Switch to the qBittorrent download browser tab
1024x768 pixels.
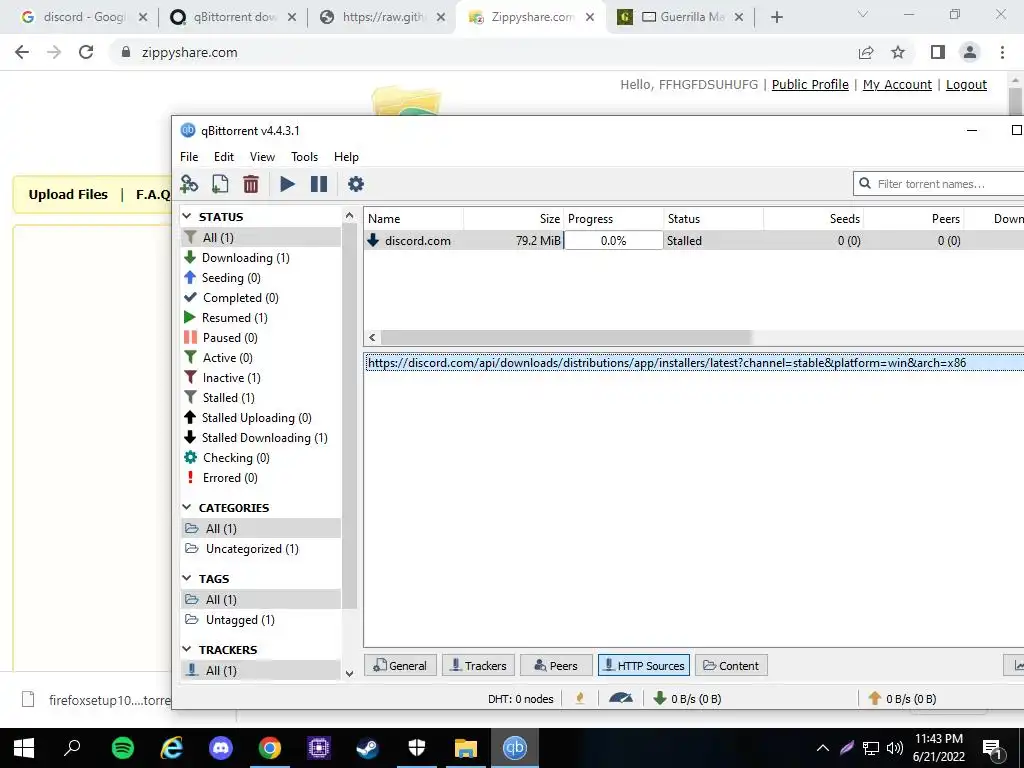[233, 17]
